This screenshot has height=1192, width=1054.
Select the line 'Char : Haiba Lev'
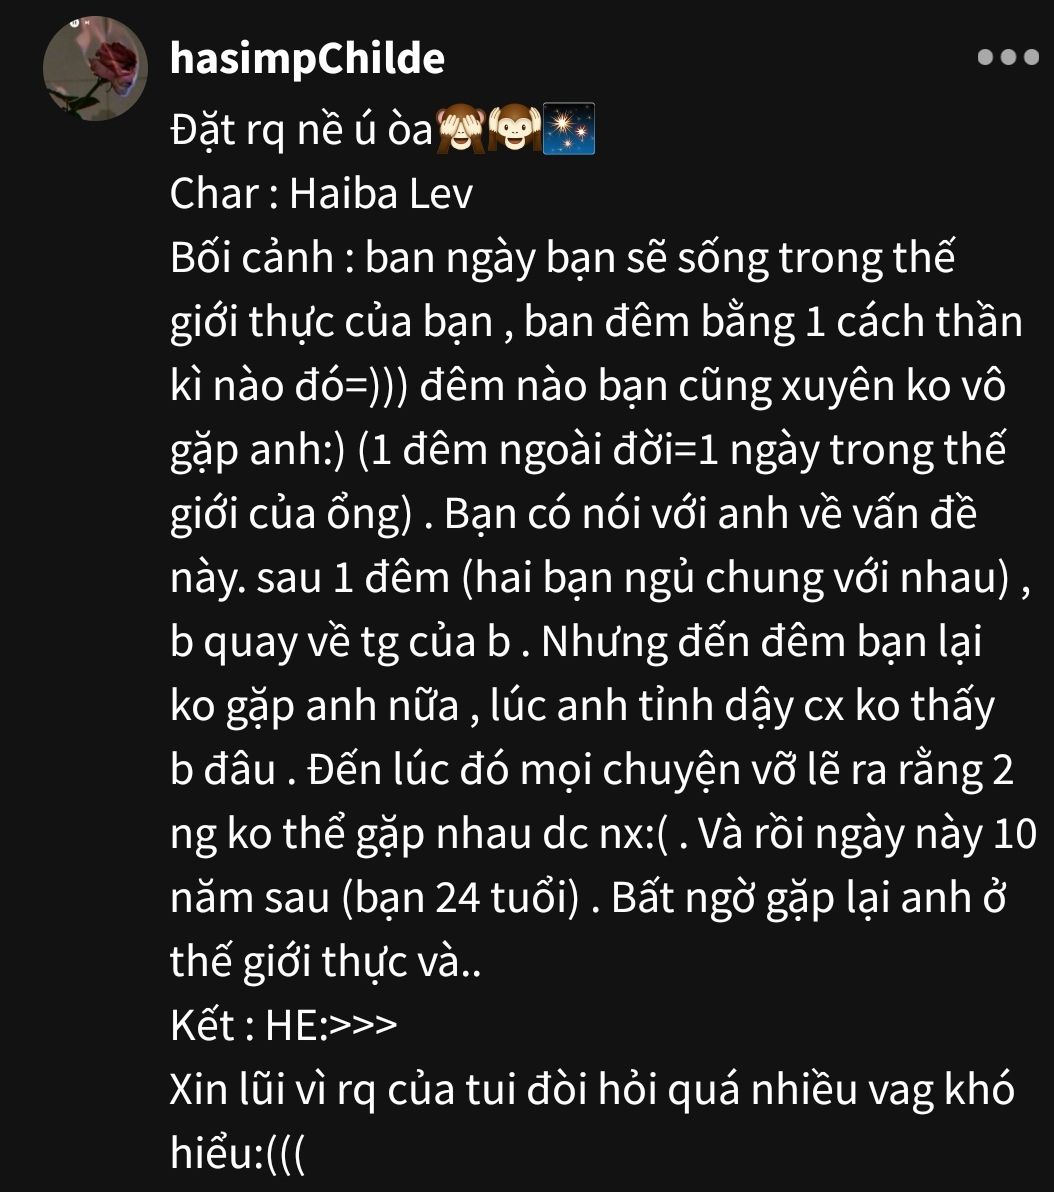pyautogui.click(x=321, y=194)
